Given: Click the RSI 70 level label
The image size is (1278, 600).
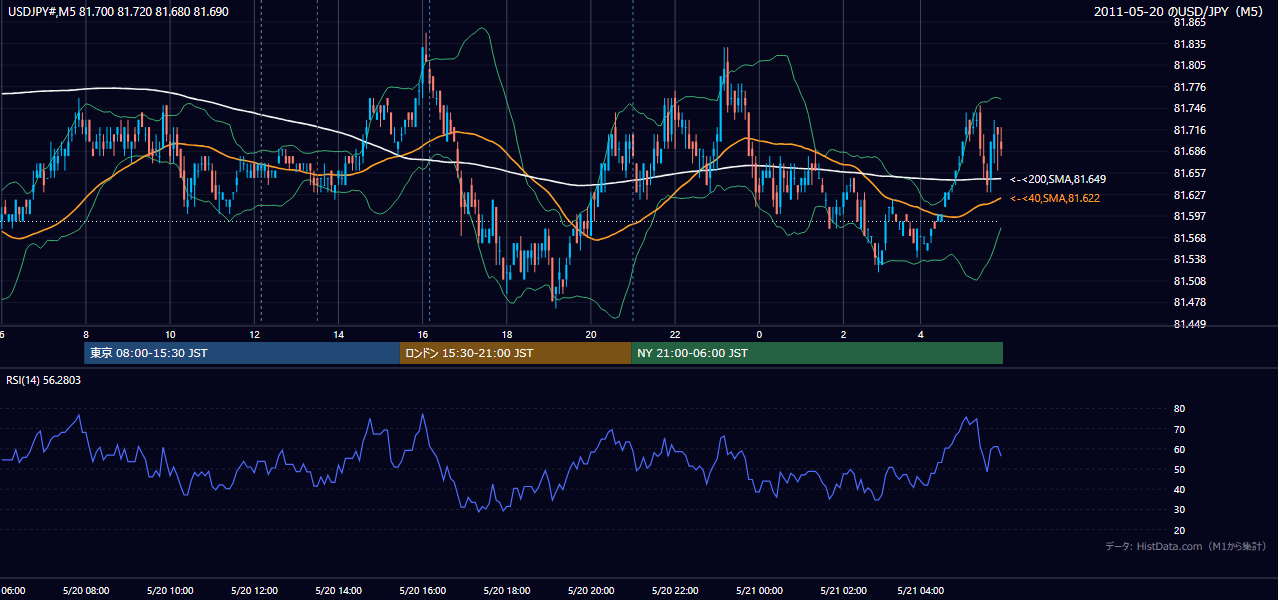Looking at the screenshot, I should [1179, 429].
